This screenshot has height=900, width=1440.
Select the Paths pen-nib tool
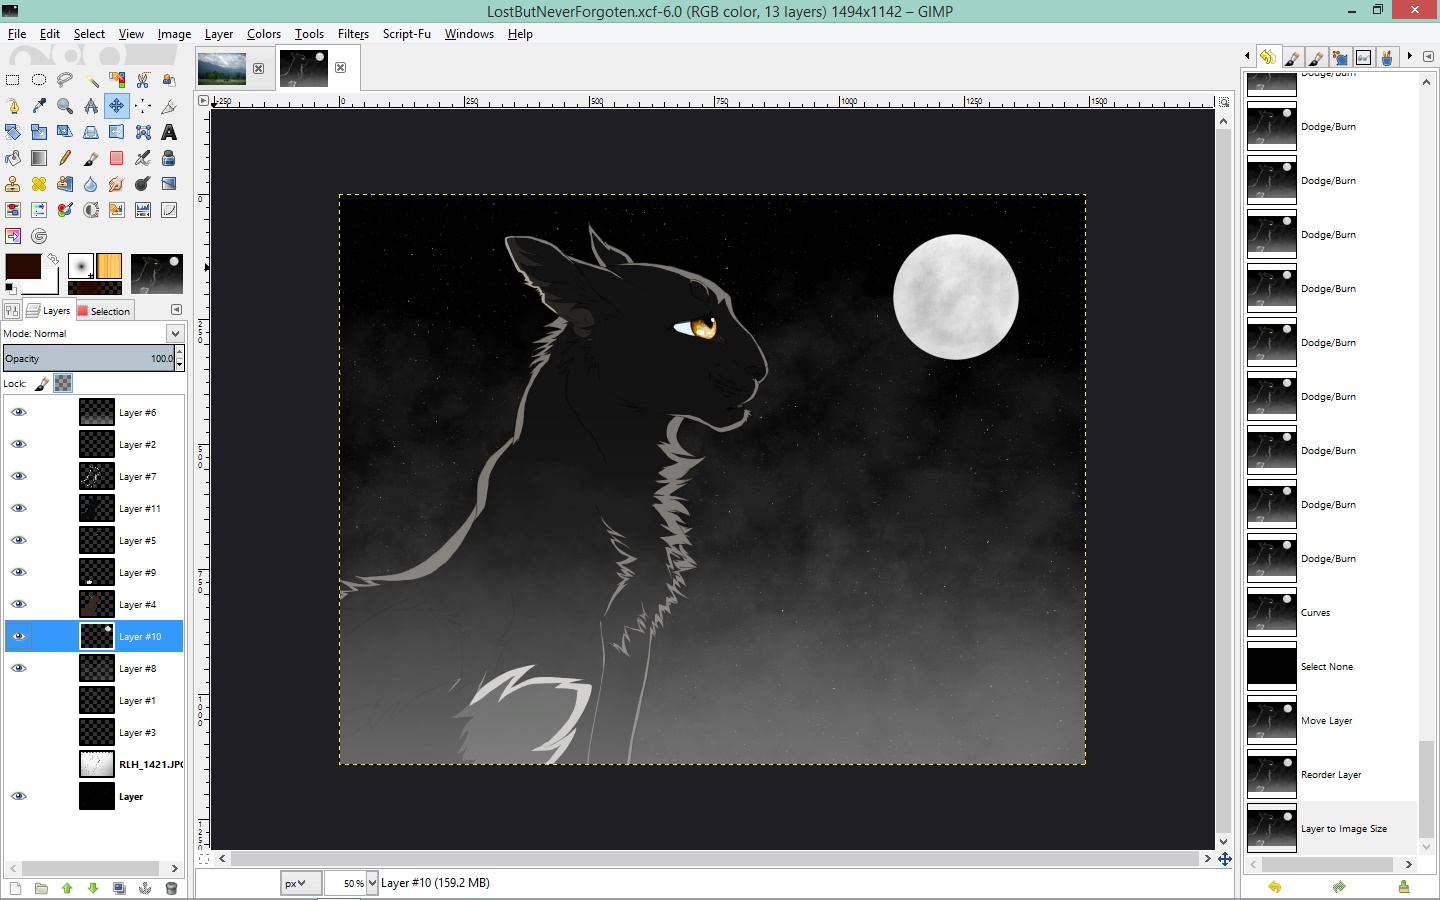[x=13, y=106]
